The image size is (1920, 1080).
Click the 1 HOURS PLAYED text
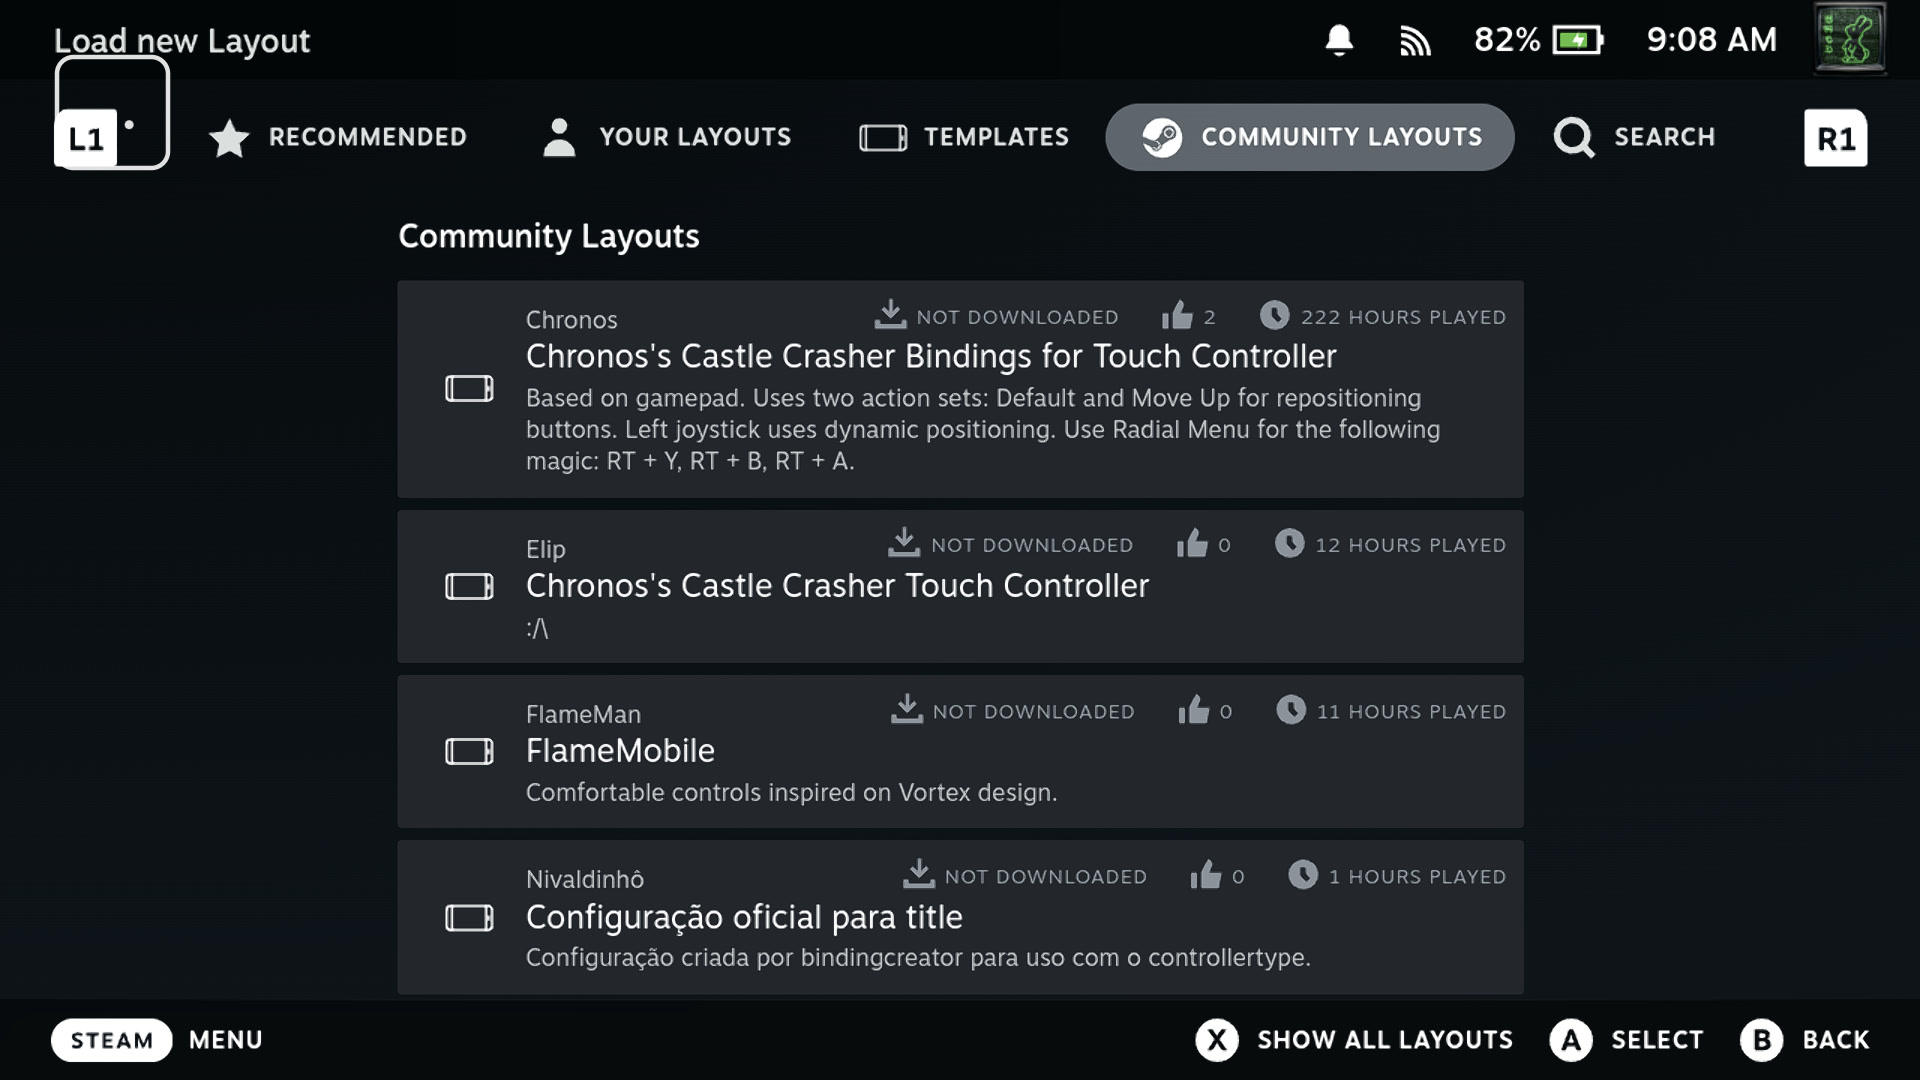point(1417,876)
